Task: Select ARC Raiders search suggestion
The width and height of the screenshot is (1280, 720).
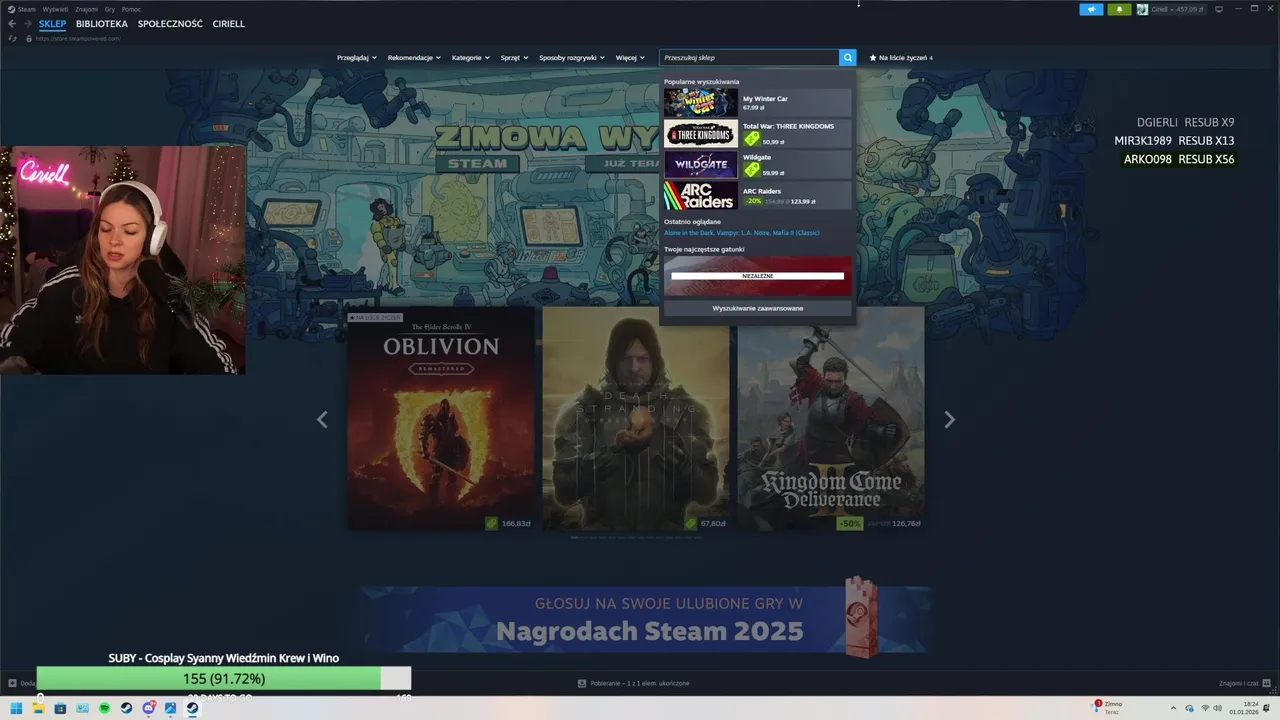Action: pos(758,195)
